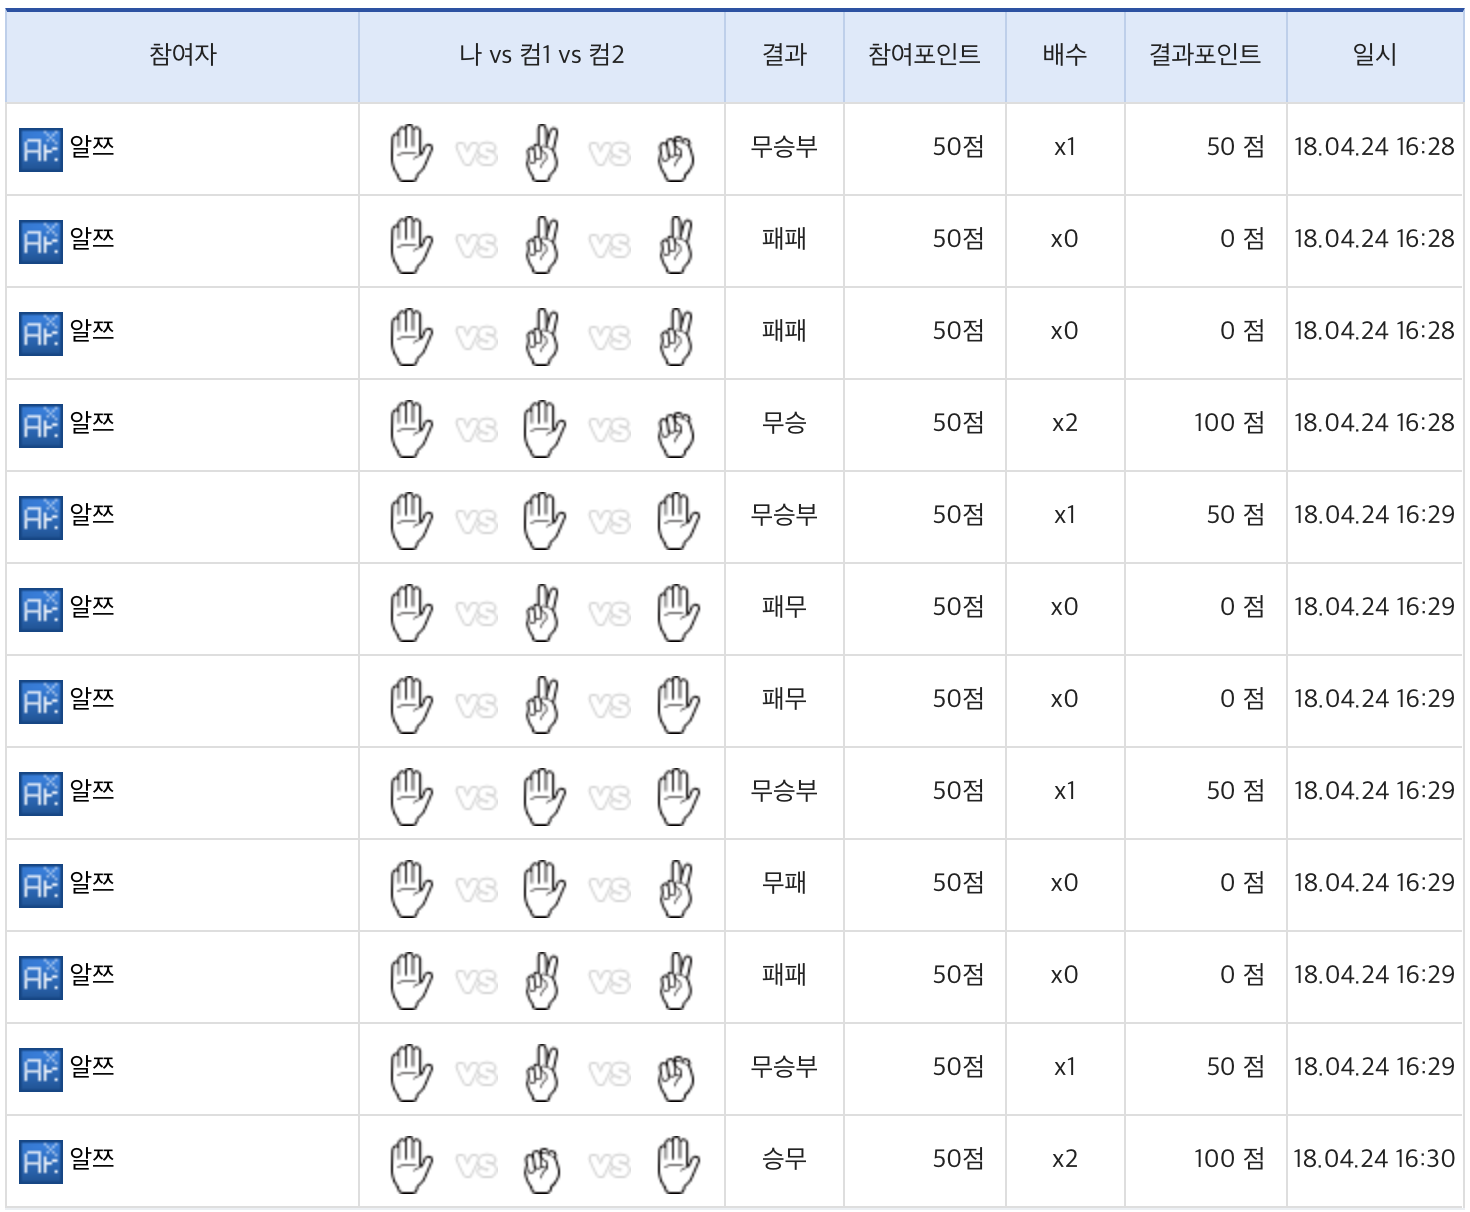Image resolution: width=1470 pixels, height=1212 pixels.
Task: Click the 일시 column header
Action: click(1374, 55)
